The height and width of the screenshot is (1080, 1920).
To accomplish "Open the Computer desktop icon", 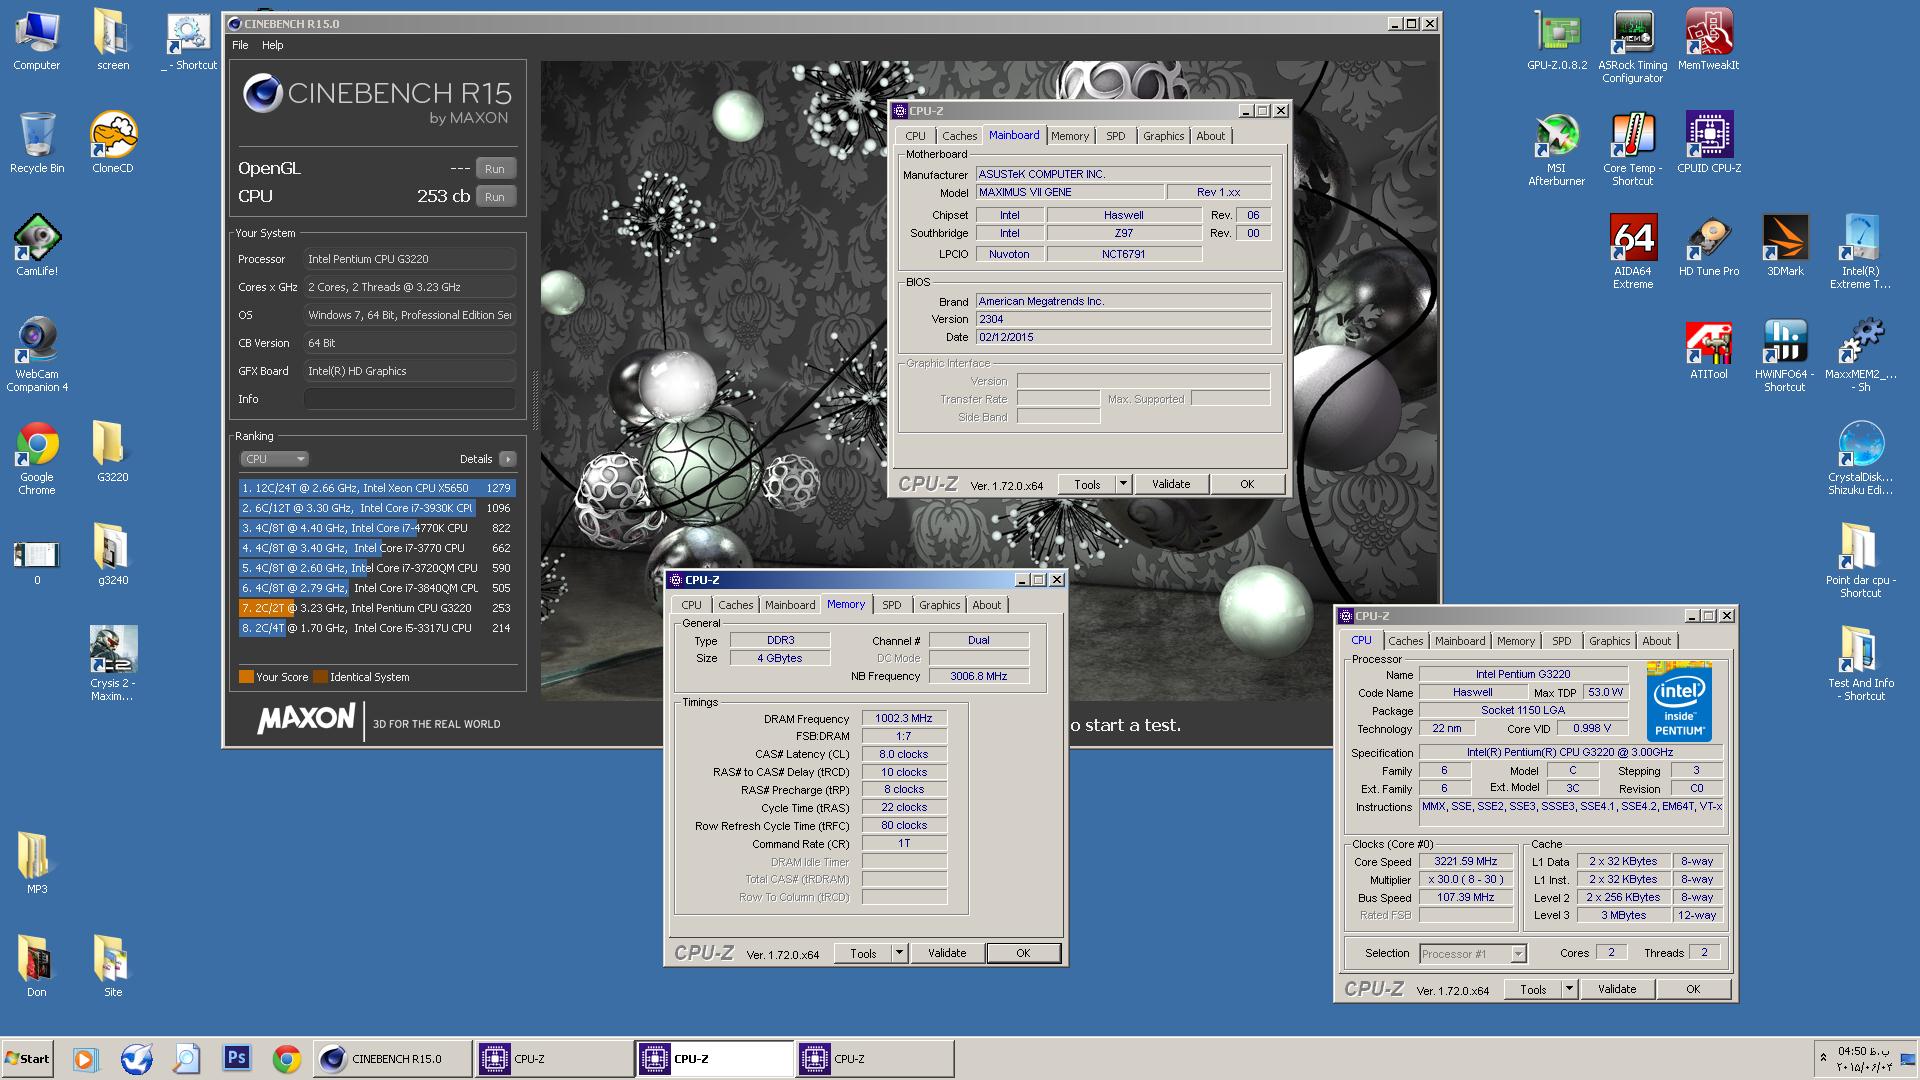I will point(37,40).
